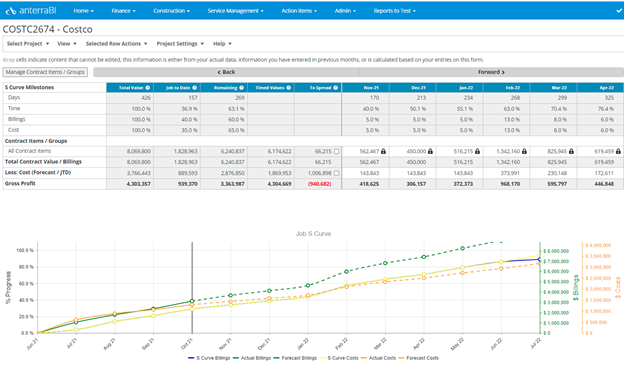Open the Home dropdown menu
This screenshot has height=365, width=624.
click(x=84, y=11)
